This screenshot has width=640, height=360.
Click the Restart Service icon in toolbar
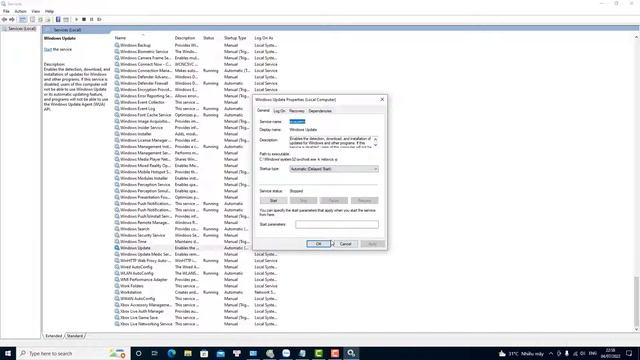pyautogui.click(x=99, y=20)
